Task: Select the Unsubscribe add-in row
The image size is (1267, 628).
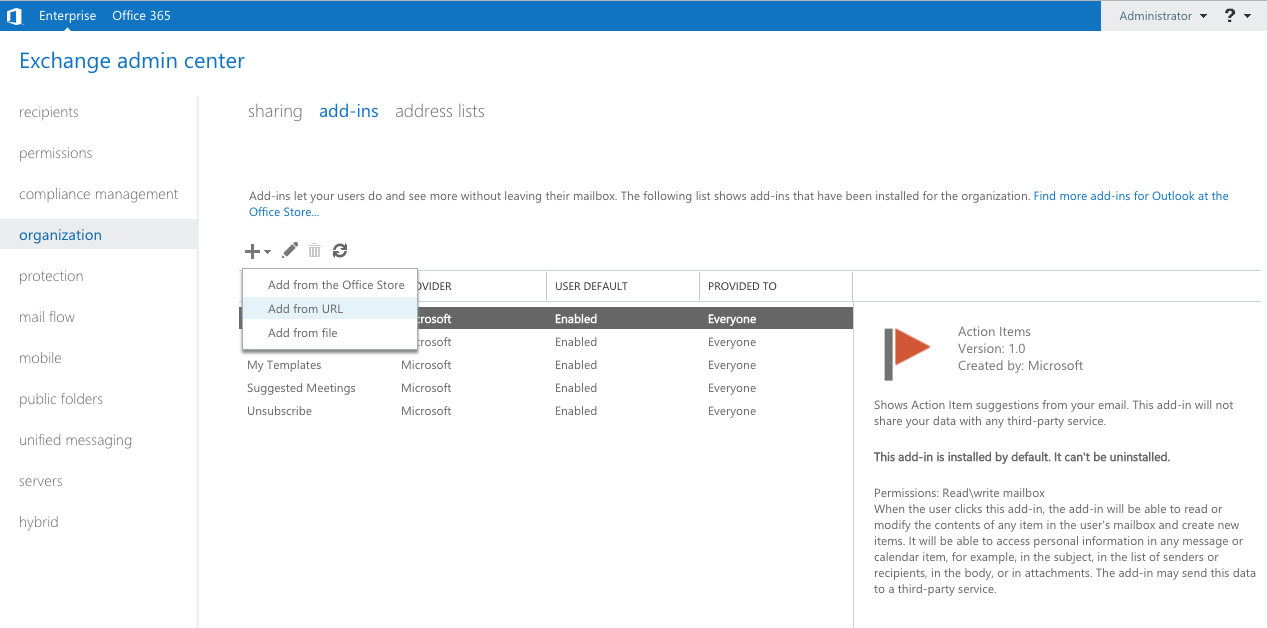Action: pos(546,411)
